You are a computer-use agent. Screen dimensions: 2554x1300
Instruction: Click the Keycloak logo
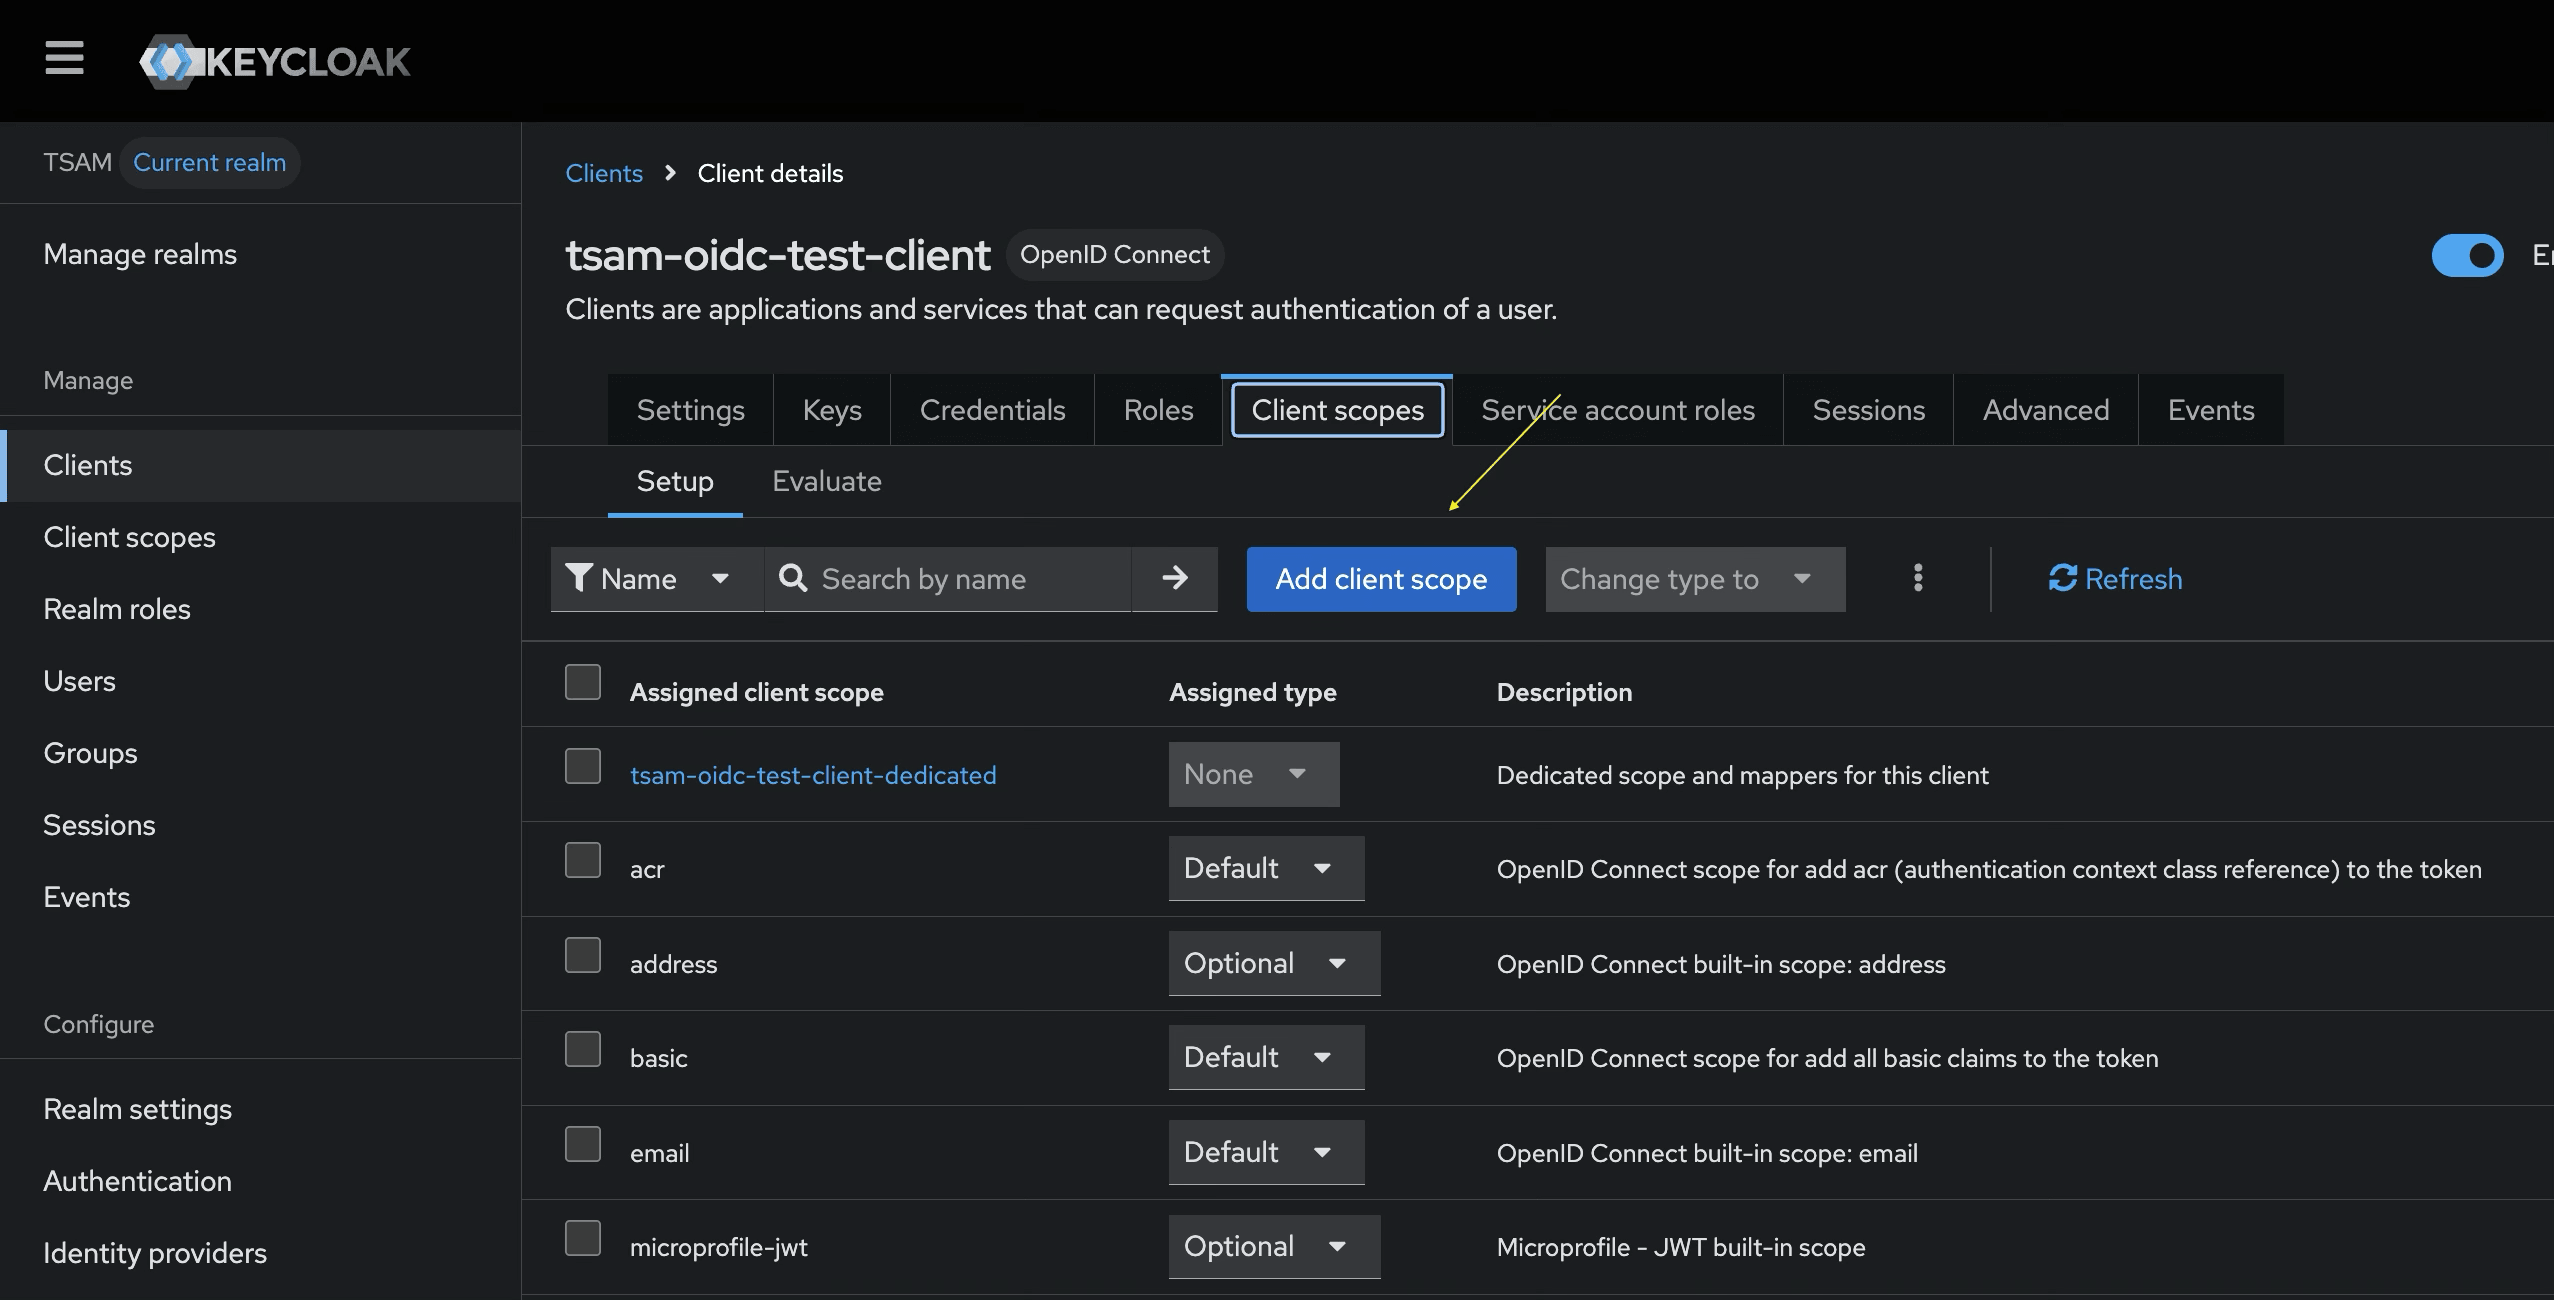[275, 61]
